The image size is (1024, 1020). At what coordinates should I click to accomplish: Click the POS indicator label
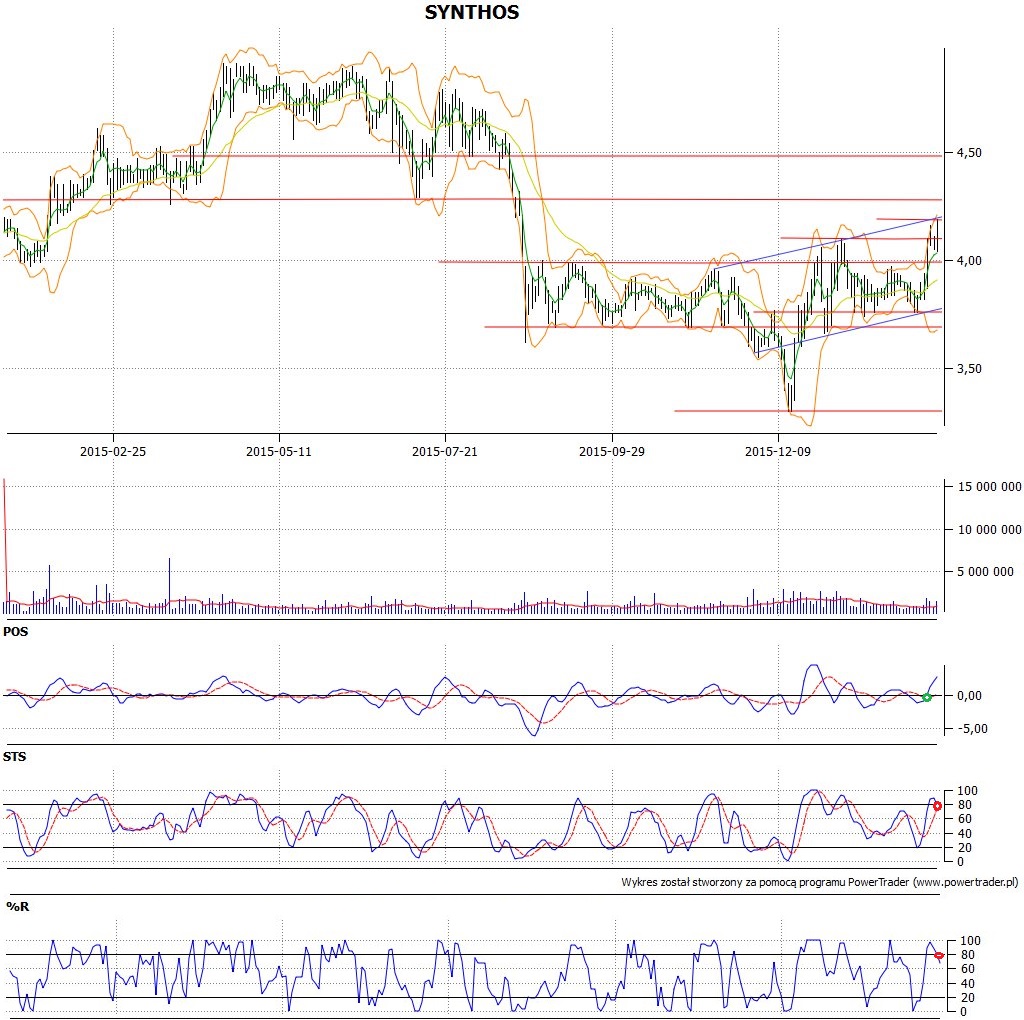pyautogui.click(x=16, y=632)
